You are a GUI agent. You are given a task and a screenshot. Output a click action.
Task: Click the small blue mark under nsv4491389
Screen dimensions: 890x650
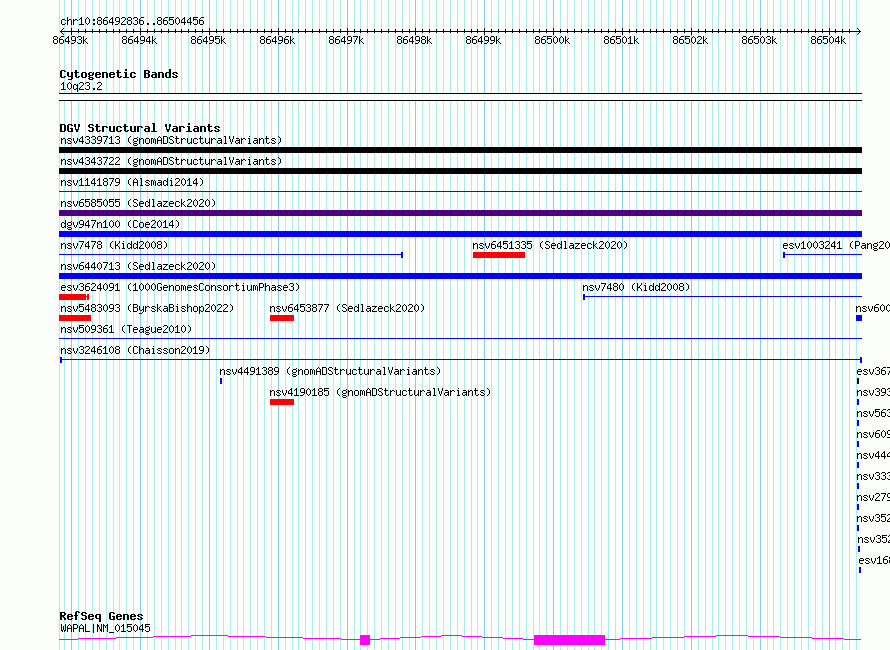tap(221, 381)
